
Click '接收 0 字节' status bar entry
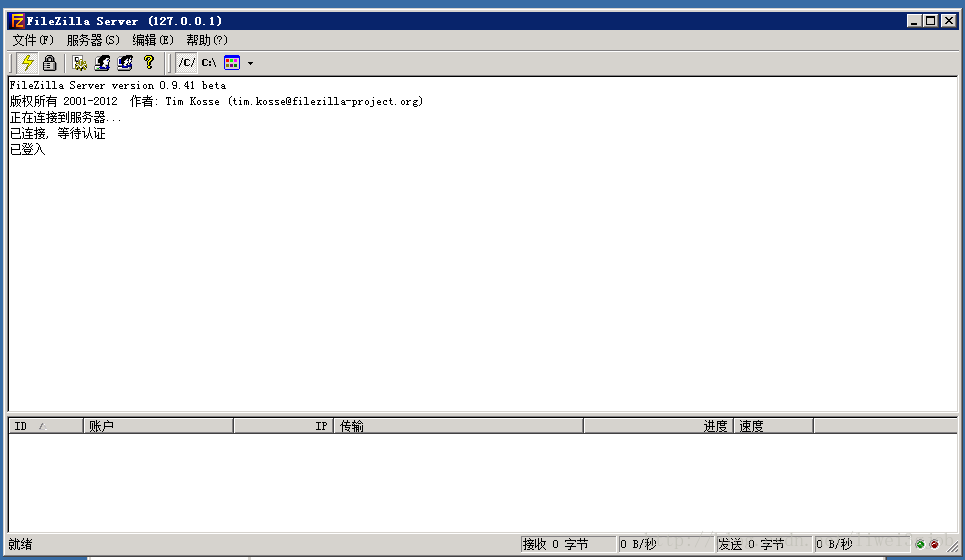(x=567, y=544)
